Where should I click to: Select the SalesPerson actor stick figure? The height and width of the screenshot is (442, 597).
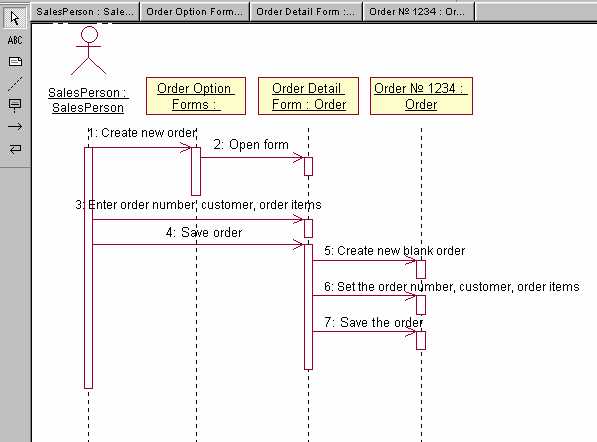pos(88,50)
